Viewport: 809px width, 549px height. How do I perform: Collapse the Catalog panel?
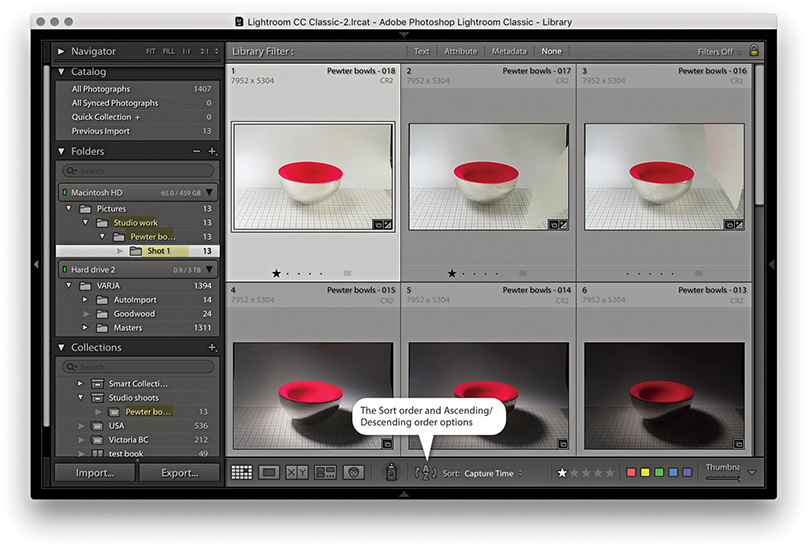(62, 72)
